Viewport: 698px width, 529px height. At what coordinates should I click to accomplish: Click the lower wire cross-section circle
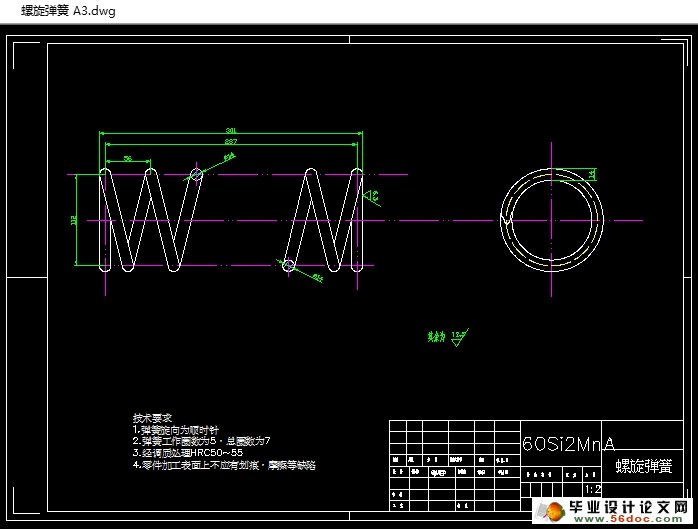tap(288, 265)
